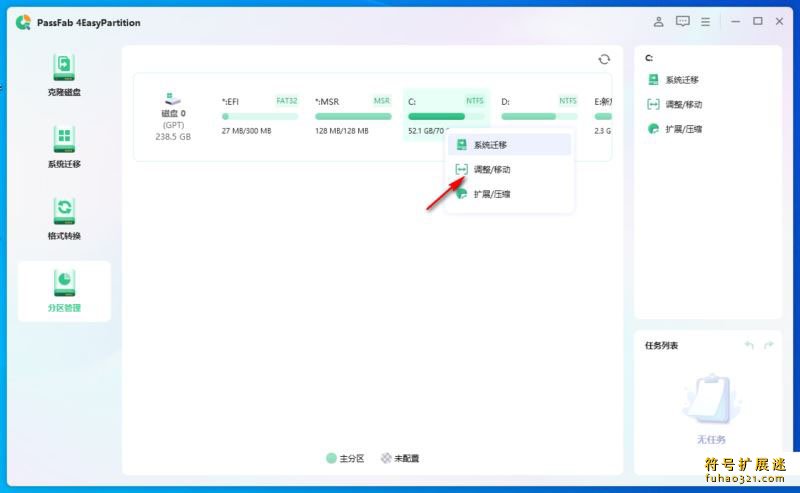Viewport: 800px width, 493px height.
Task: Click the 未配置 legend marker
Action: [386, 458]
